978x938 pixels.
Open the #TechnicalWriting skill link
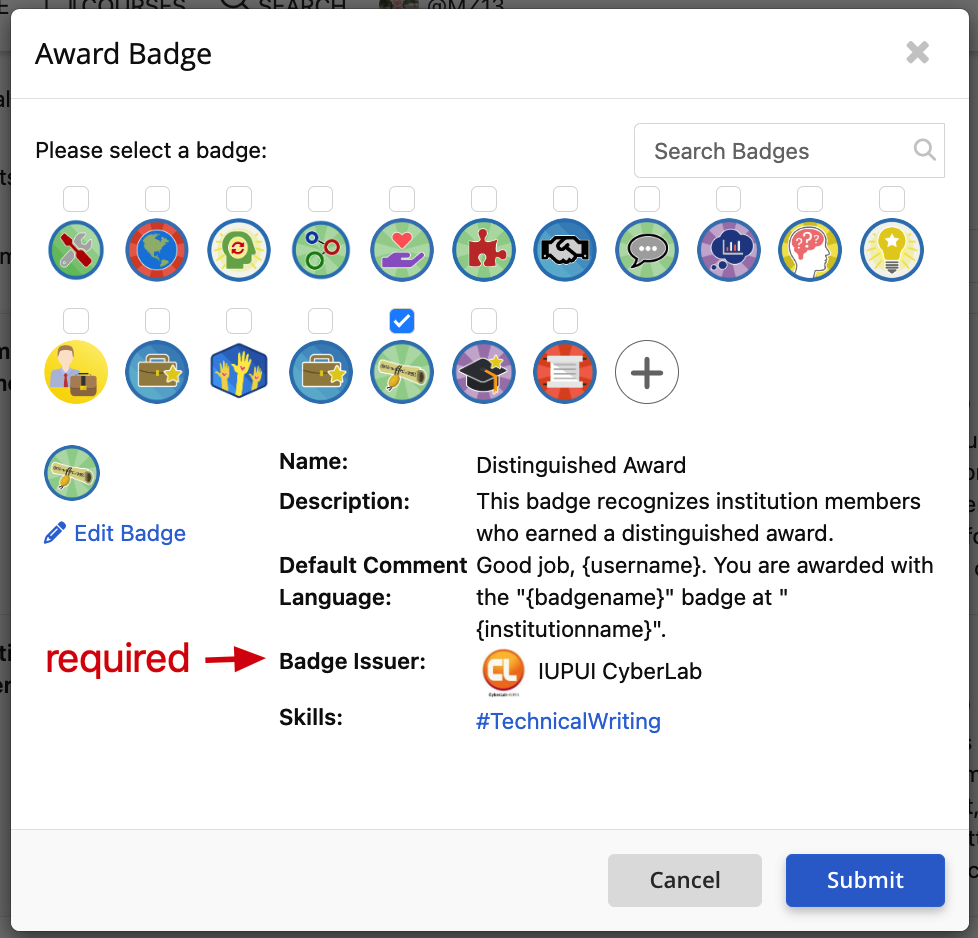[568, 721]
